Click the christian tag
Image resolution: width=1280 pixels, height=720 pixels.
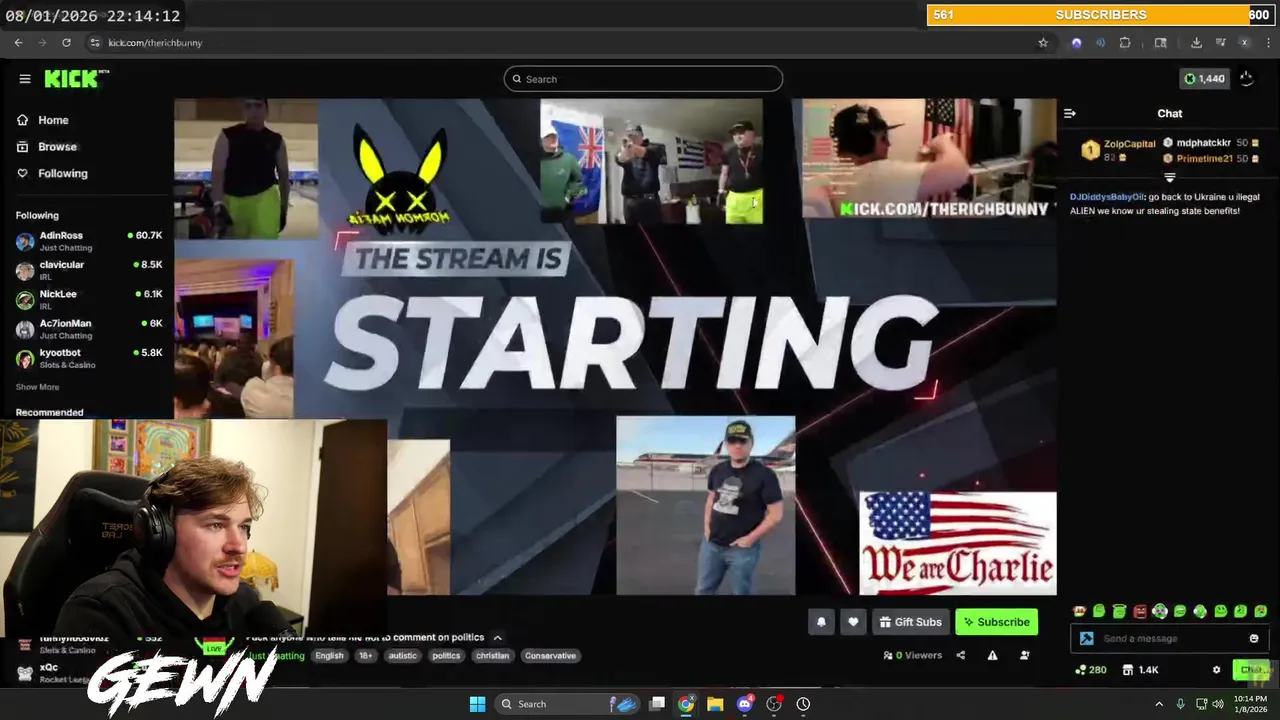[x=492, y=656]
